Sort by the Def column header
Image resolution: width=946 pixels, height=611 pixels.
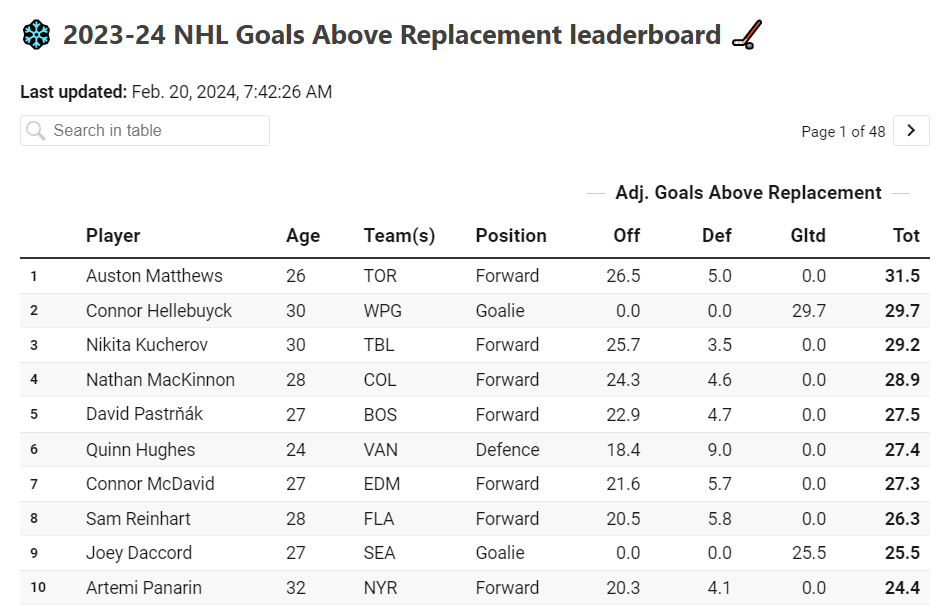[718, 236]
